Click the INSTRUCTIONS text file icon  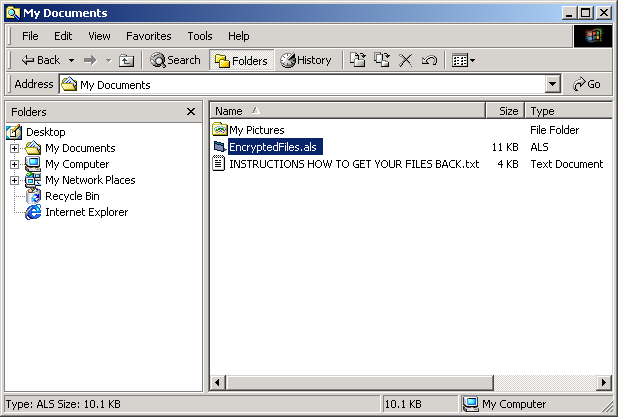[x=219, y=163]
